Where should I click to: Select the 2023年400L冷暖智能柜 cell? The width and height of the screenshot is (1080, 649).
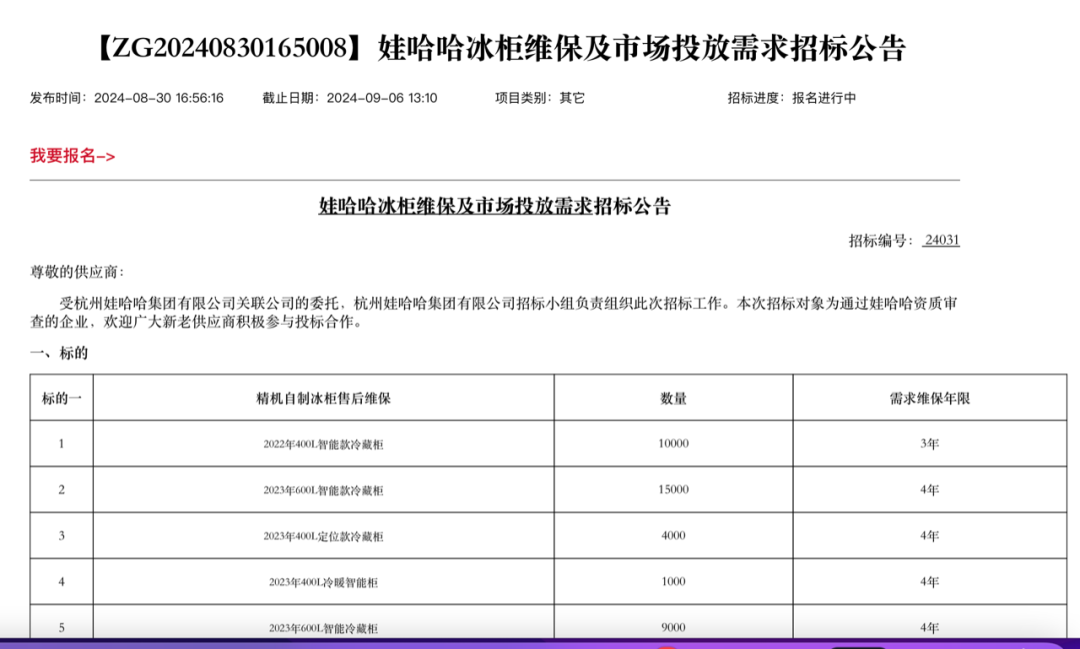click(x=323, y=582)
